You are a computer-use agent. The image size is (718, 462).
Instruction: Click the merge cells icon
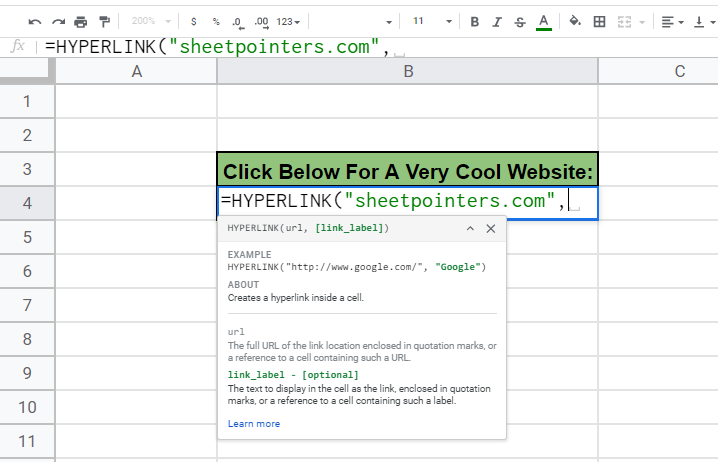(x=625, y=22)
